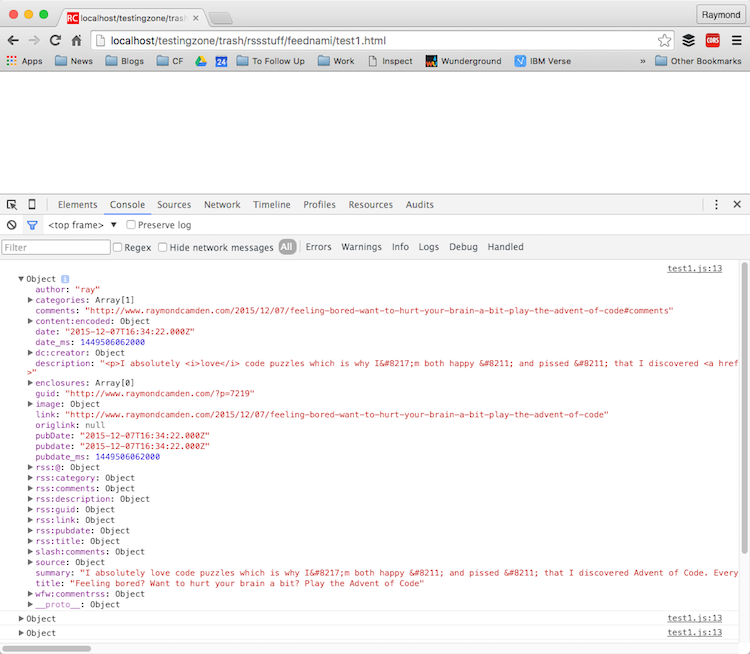Image resolution: width=750 pixels, height=654 pixels.
Task: Filter console by Warnings
Action: pos(362,247)
